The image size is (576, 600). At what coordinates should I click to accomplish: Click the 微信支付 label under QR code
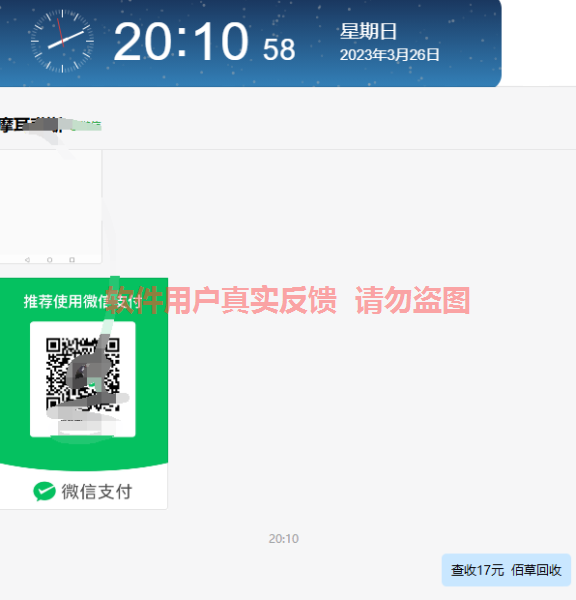97,492
